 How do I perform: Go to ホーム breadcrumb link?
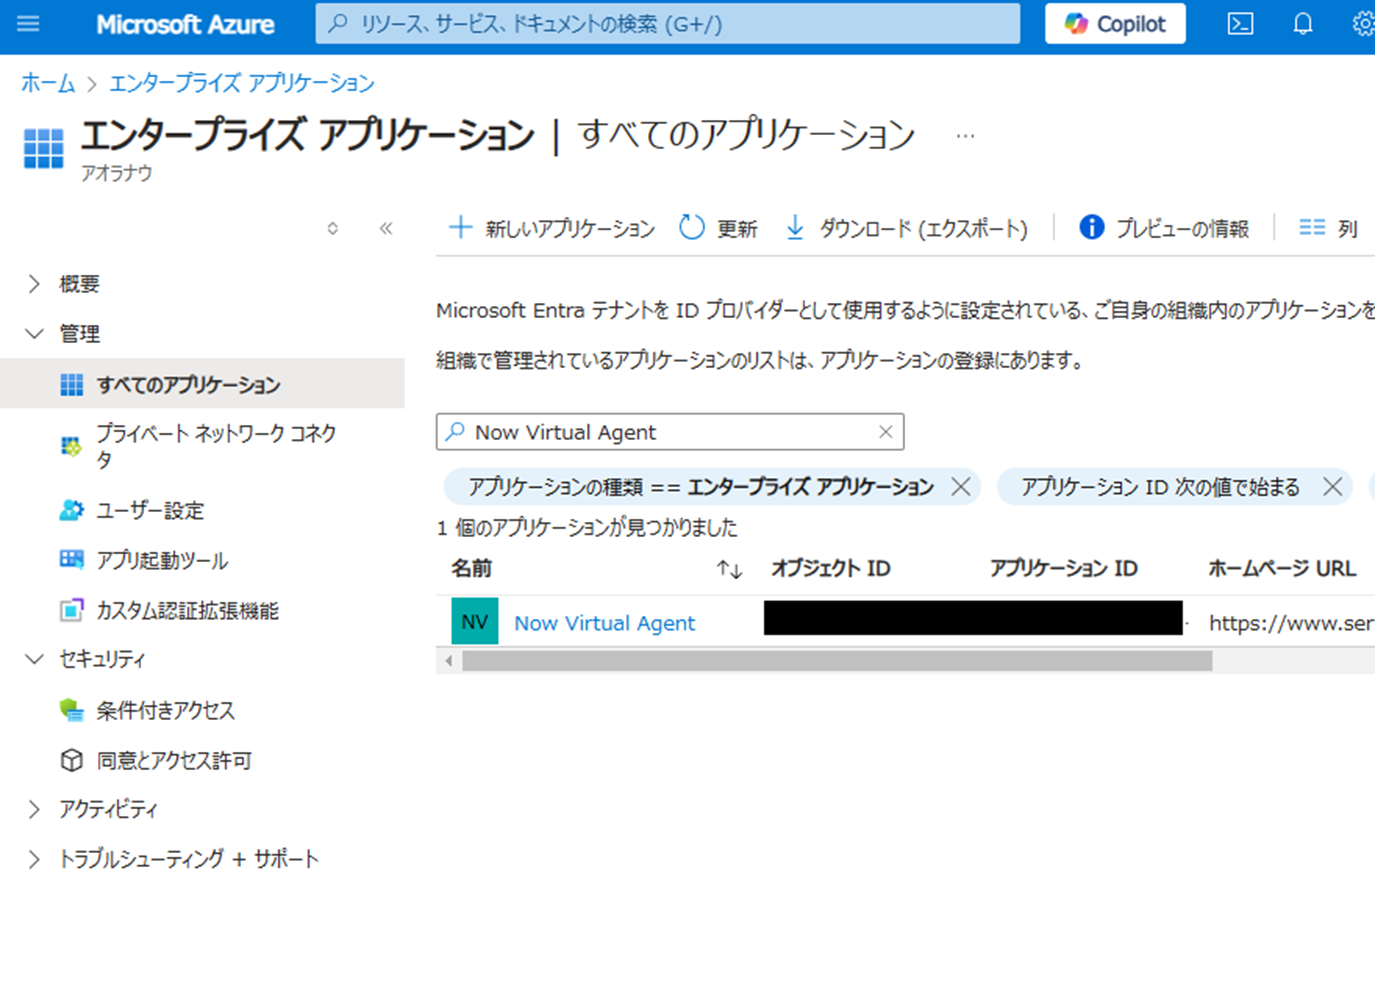pos(48,83)
